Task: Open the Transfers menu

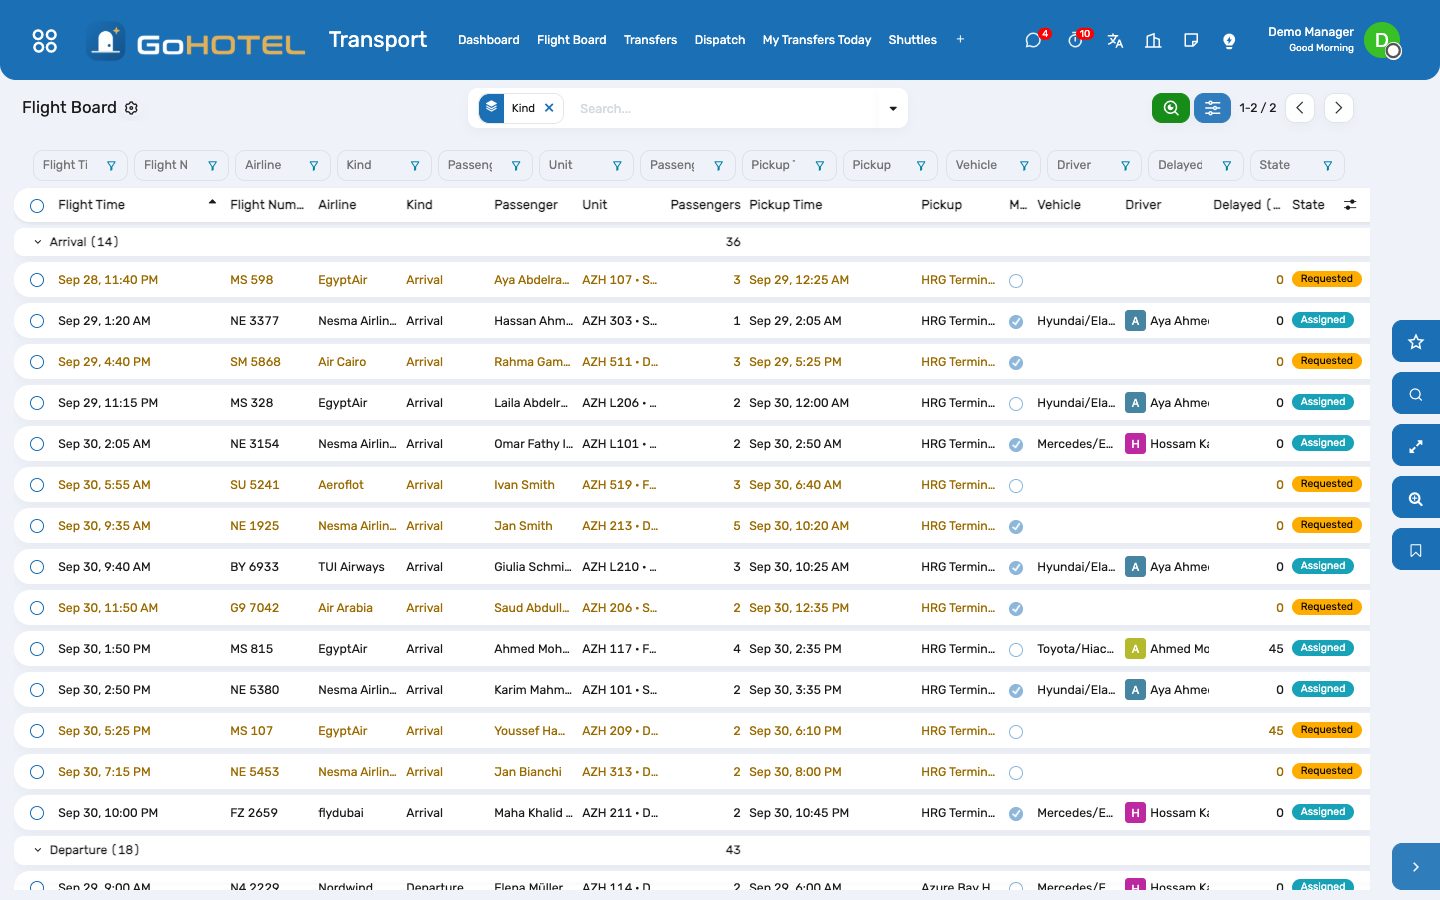Action: 650,40
